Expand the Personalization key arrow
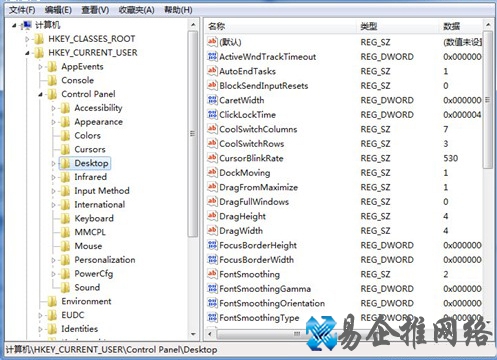The width and height of the screenshot is (497, 360). click(x=53, y=260)
